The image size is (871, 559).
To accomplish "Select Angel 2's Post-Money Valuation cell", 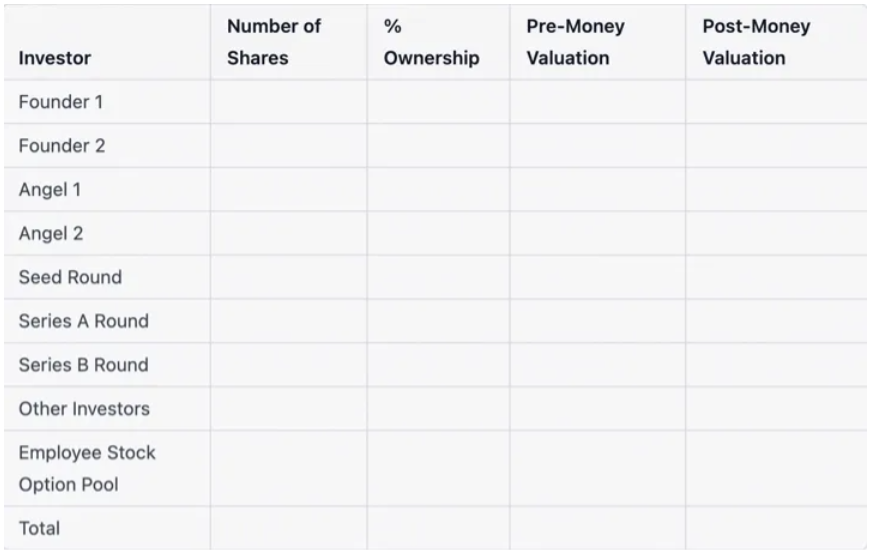I will (776, 234).
